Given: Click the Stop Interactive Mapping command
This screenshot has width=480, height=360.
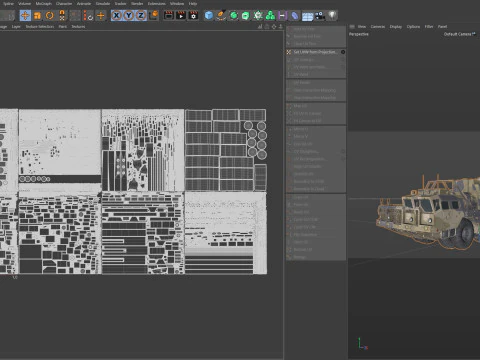Looking at the screenshot, I should point(315,98).
